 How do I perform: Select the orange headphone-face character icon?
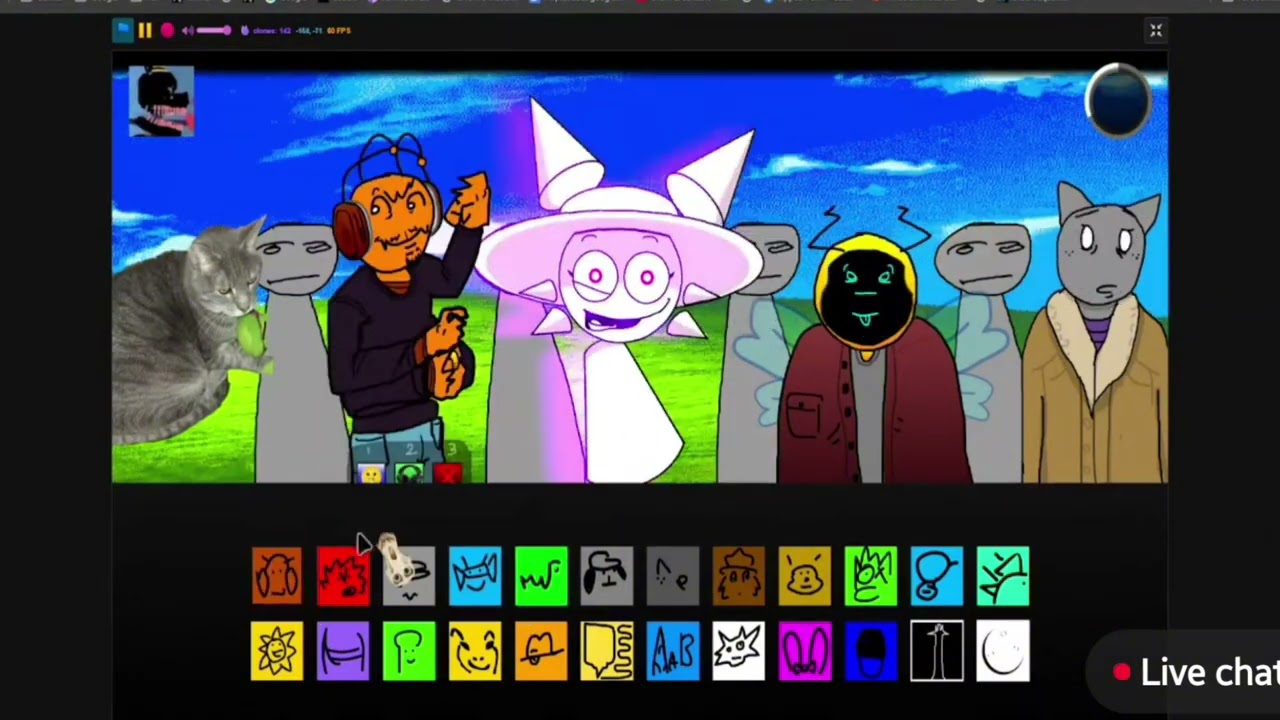[277, 576]
